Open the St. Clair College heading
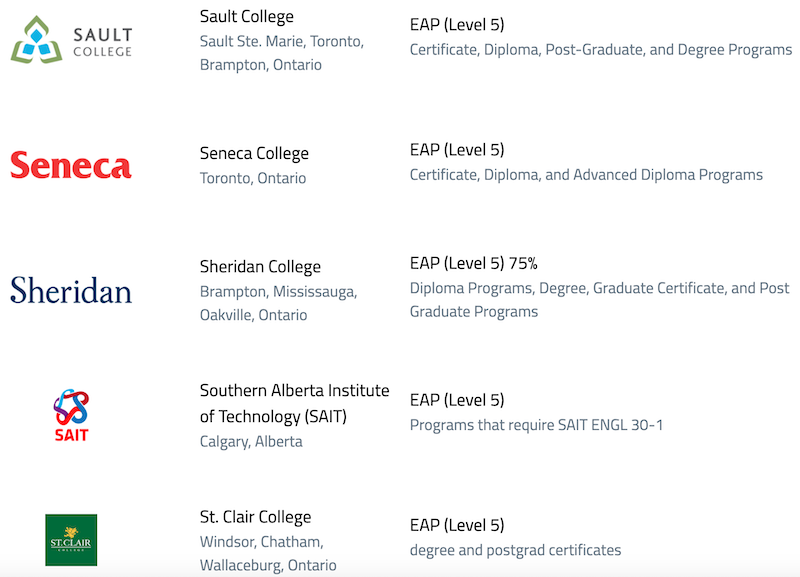Image resolution: width=800 pixels, height=577 pixels. [255, 517]
